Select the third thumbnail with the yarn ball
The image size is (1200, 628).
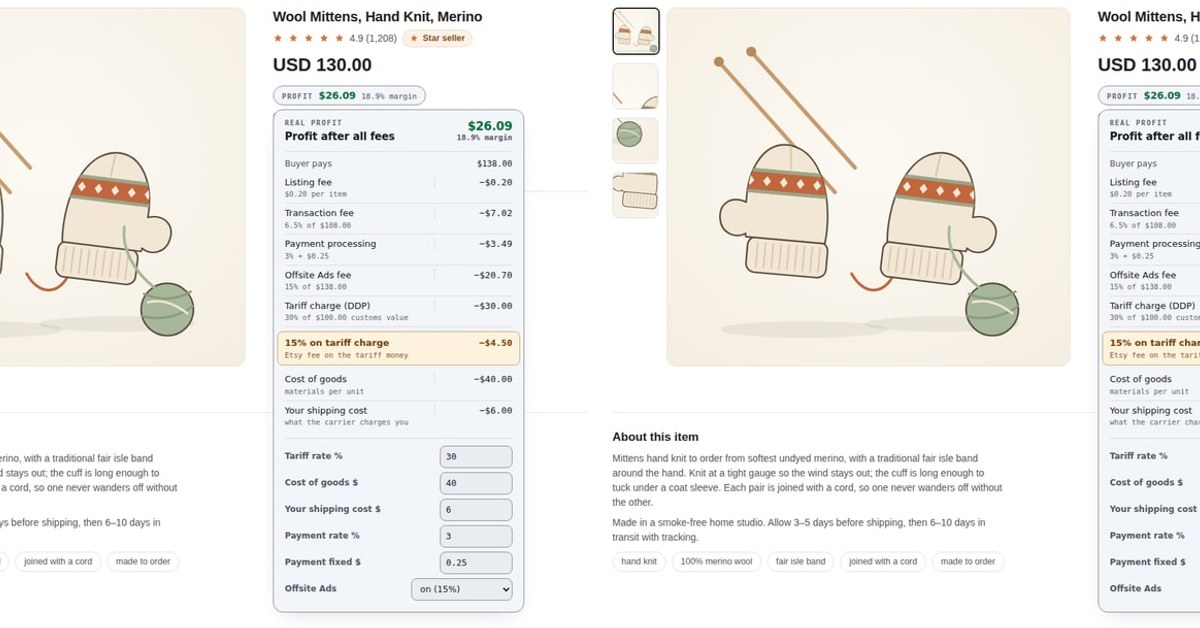[x=635, y=141]
